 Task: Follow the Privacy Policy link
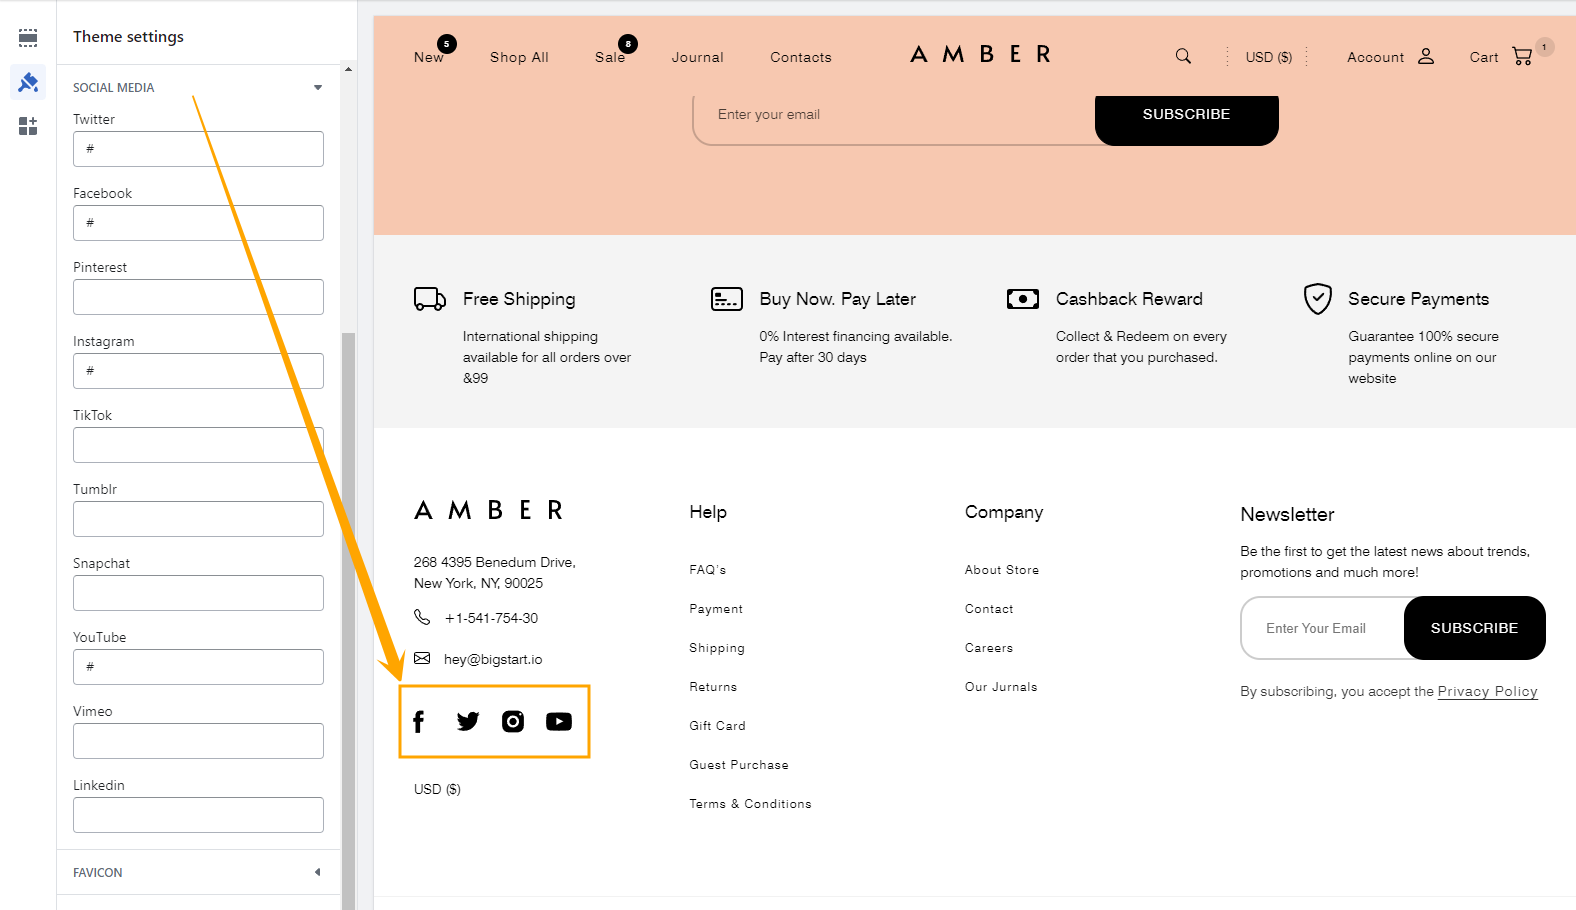[x=1487, y=691]
